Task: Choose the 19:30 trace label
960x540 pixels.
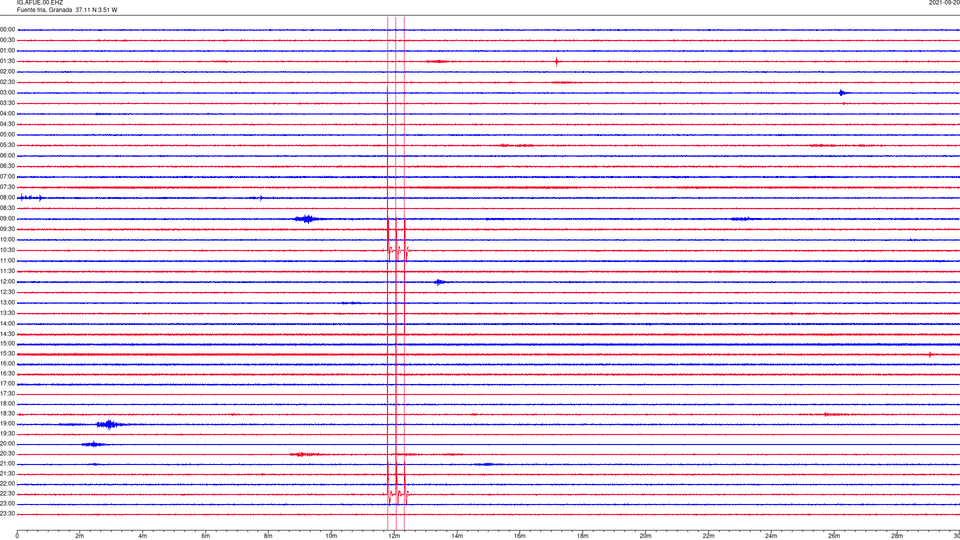Action: [x=7, y=433]
